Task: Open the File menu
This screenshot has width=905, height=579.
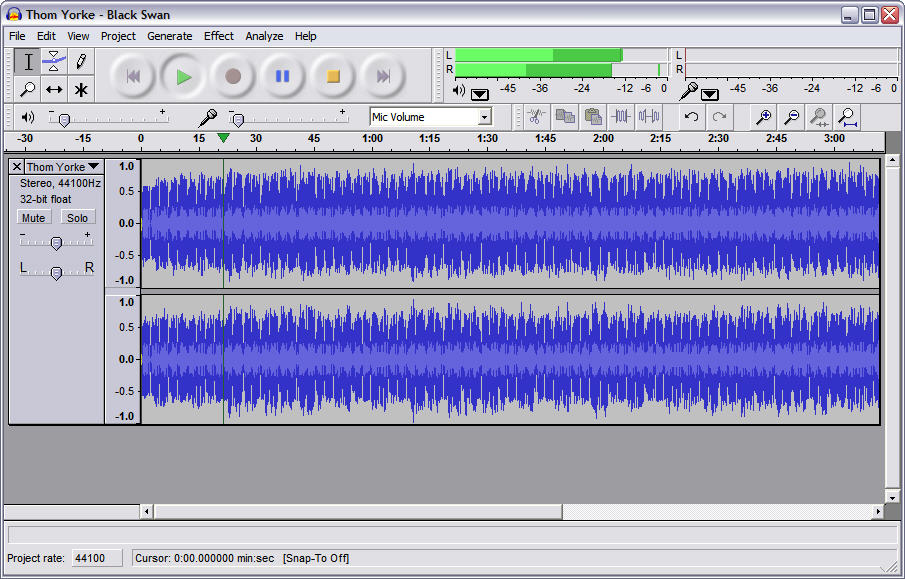Action: 17,36
